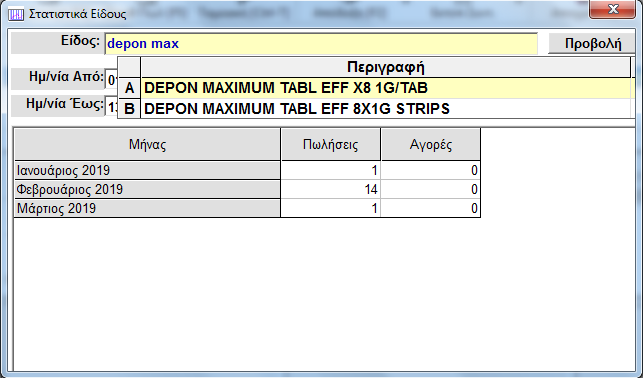Image resolution: width=643 pixels, height=378 pixels.
Task: Click the Μήνας column header
Action: 147,144
